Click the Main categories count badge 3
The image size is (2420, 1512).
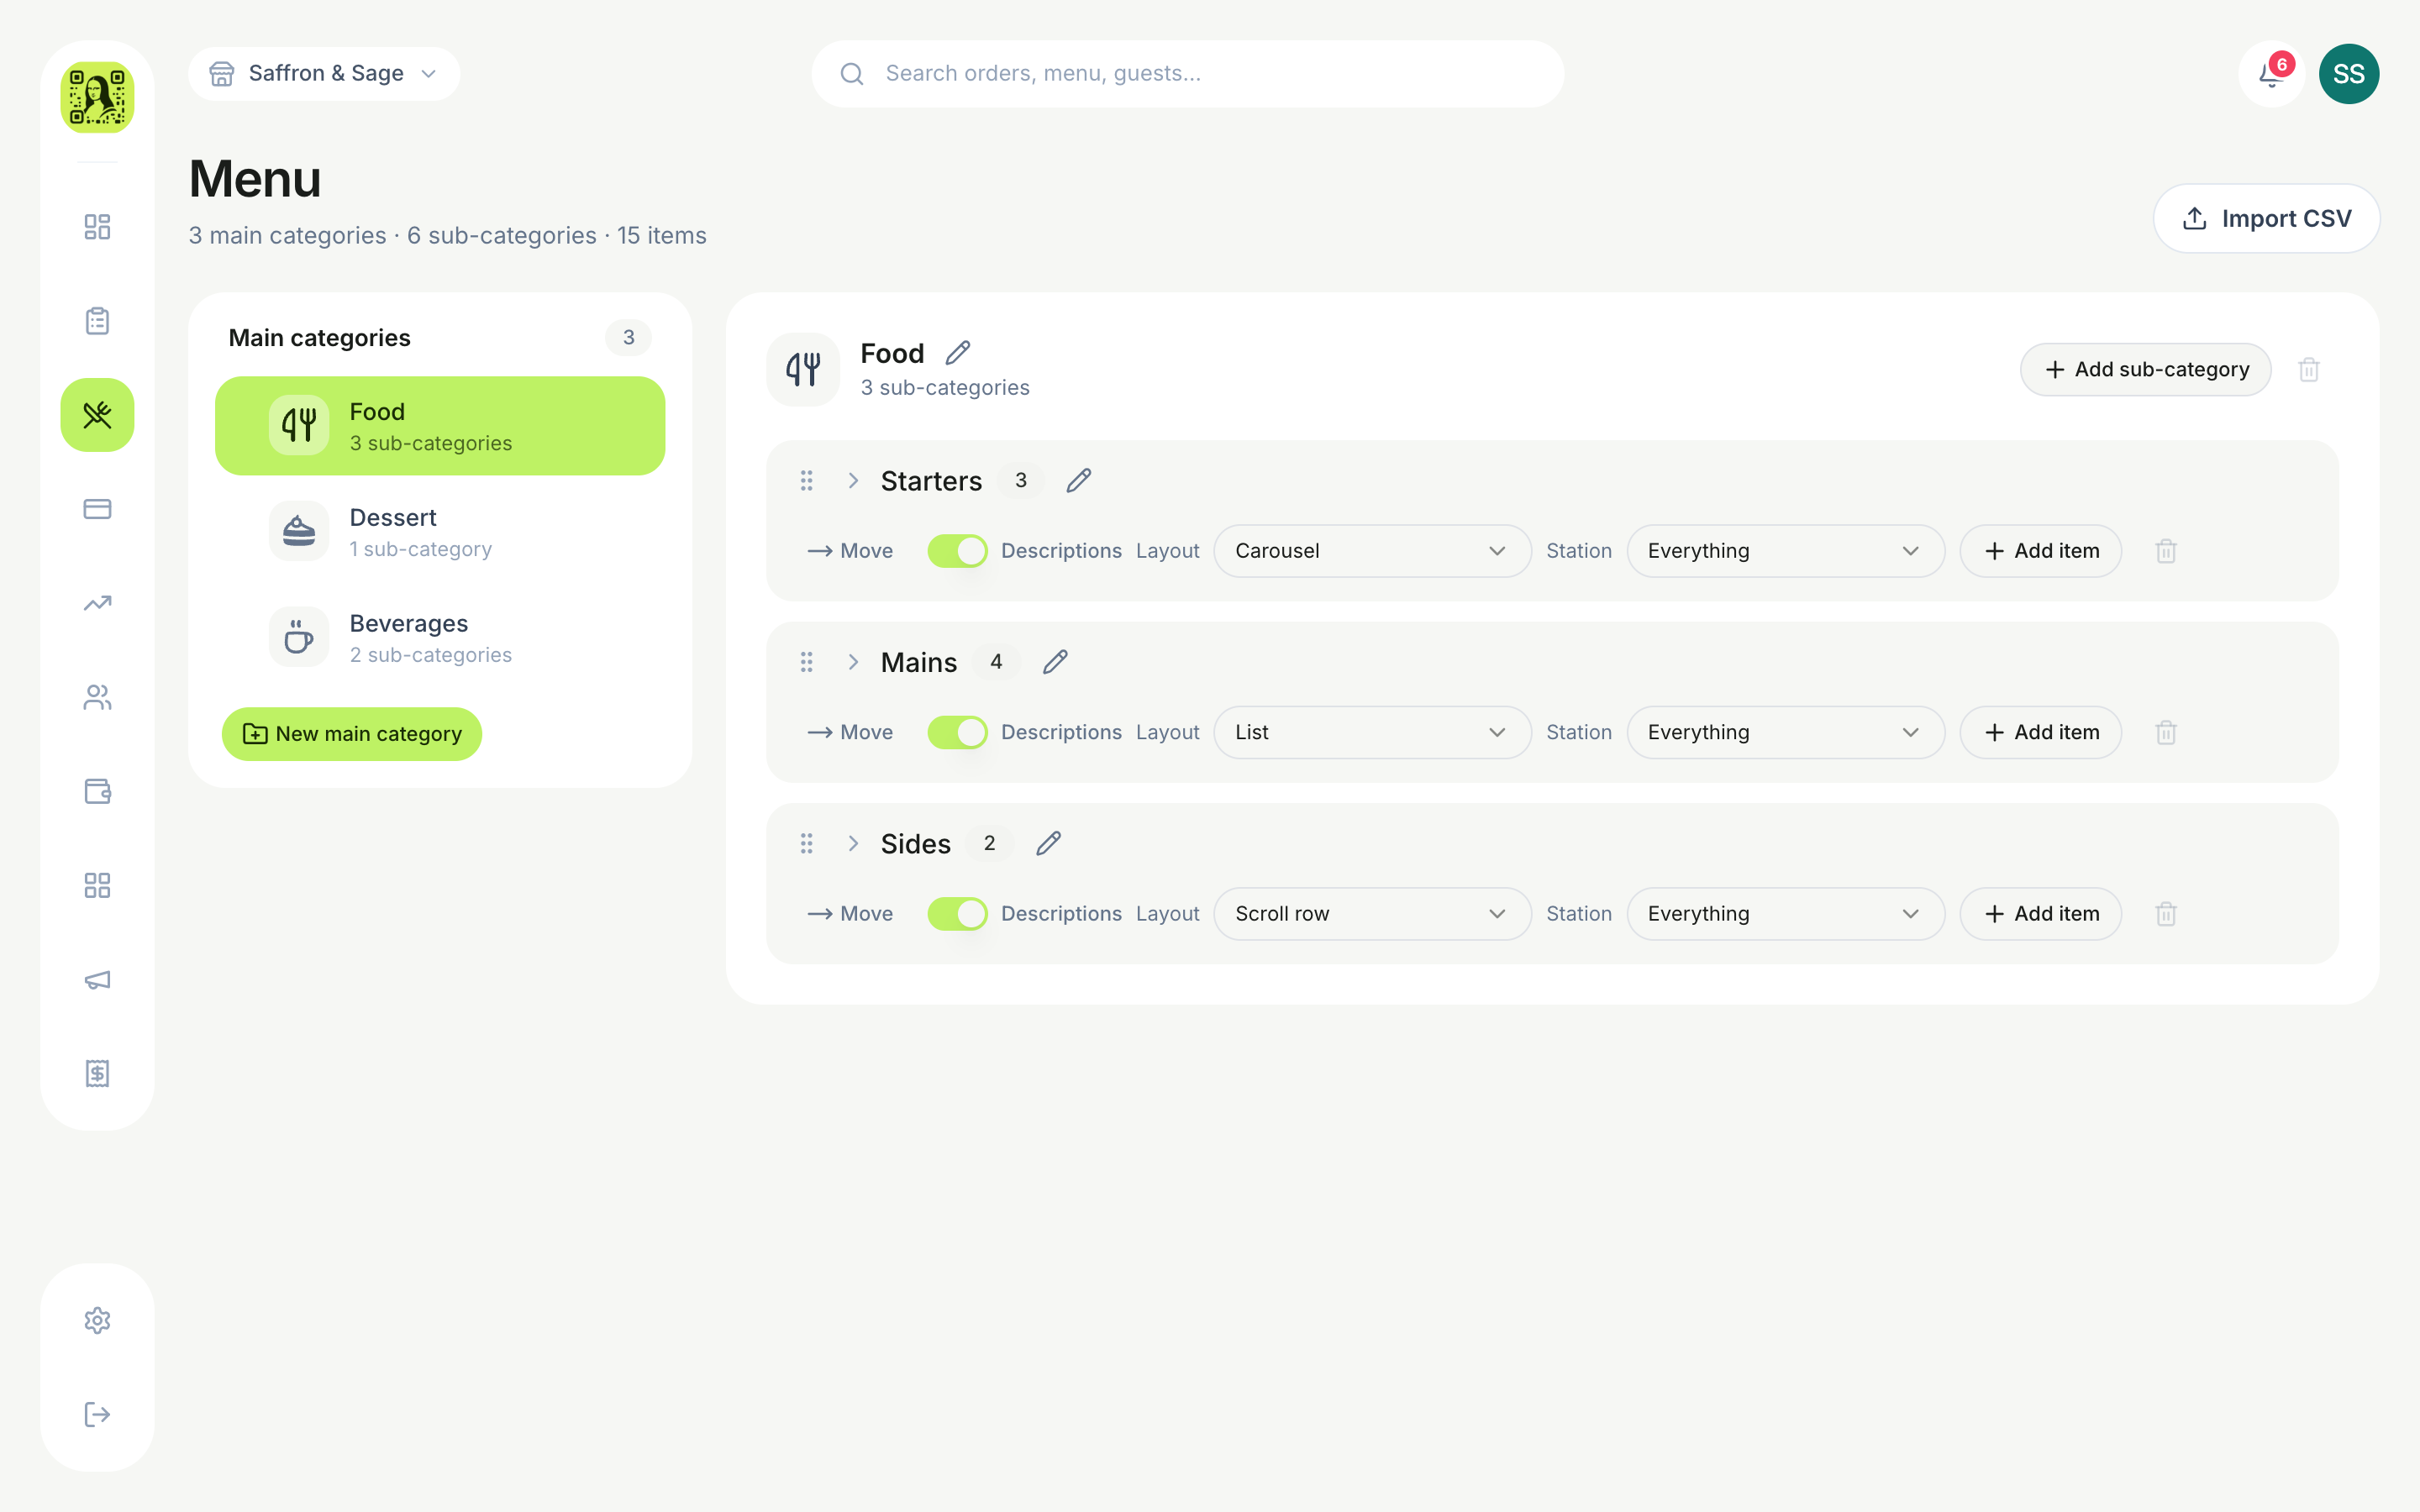coord(628,338)
